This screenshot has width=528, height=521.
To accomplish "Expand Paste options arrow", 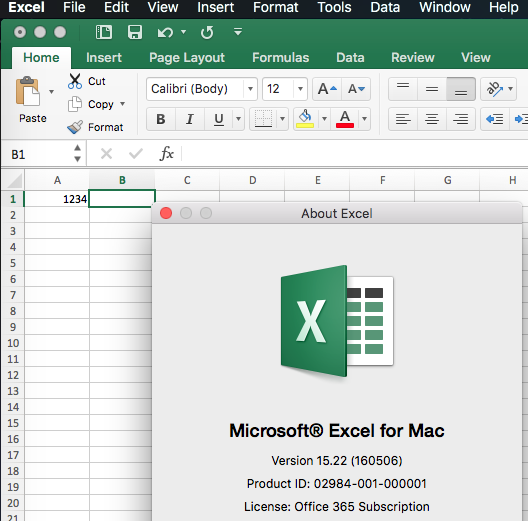I will pyautogui.click(x=52, y=92).
